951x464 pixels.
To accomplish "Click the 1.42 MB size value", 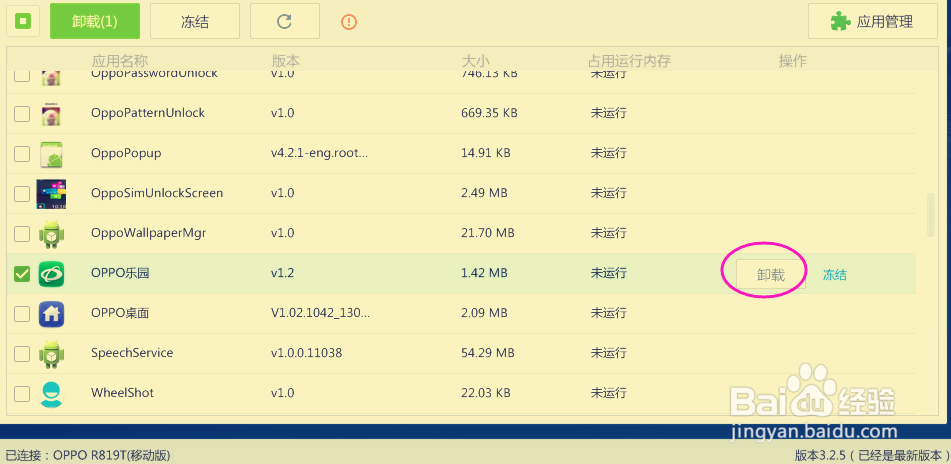I will tap(484, 273).
